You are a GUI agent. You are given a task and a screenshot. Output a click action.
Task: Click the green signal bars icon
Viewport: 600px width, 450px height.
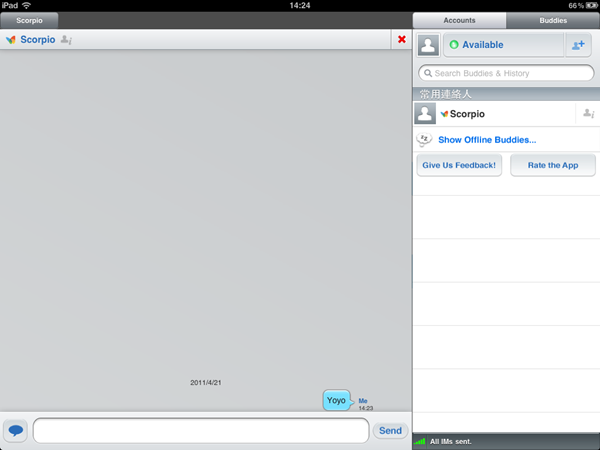pos(420,441)
